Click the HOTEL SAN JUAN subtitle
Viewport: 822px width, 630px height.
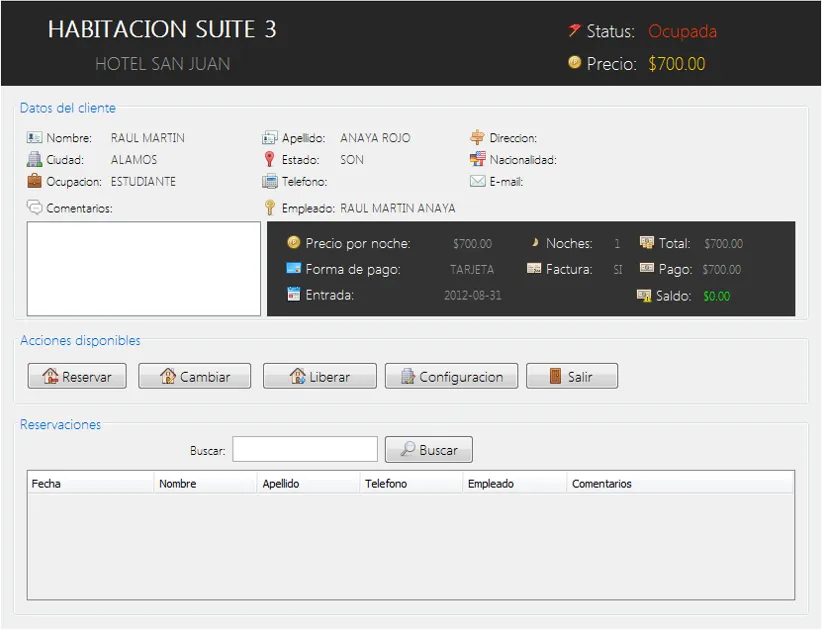(x=163, y=64)
